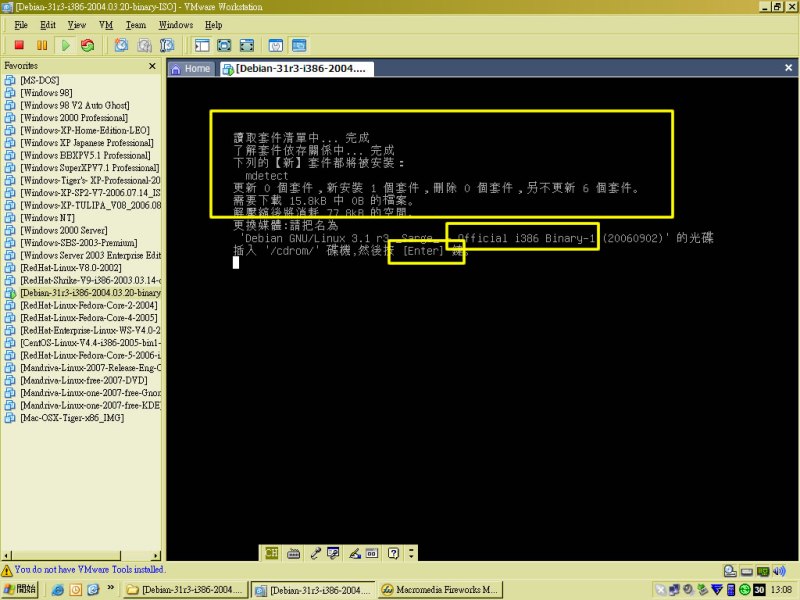Close the Favorites panel
This screenshot has height=600, width=800.
pyautogui.click(x=152, y=66)
